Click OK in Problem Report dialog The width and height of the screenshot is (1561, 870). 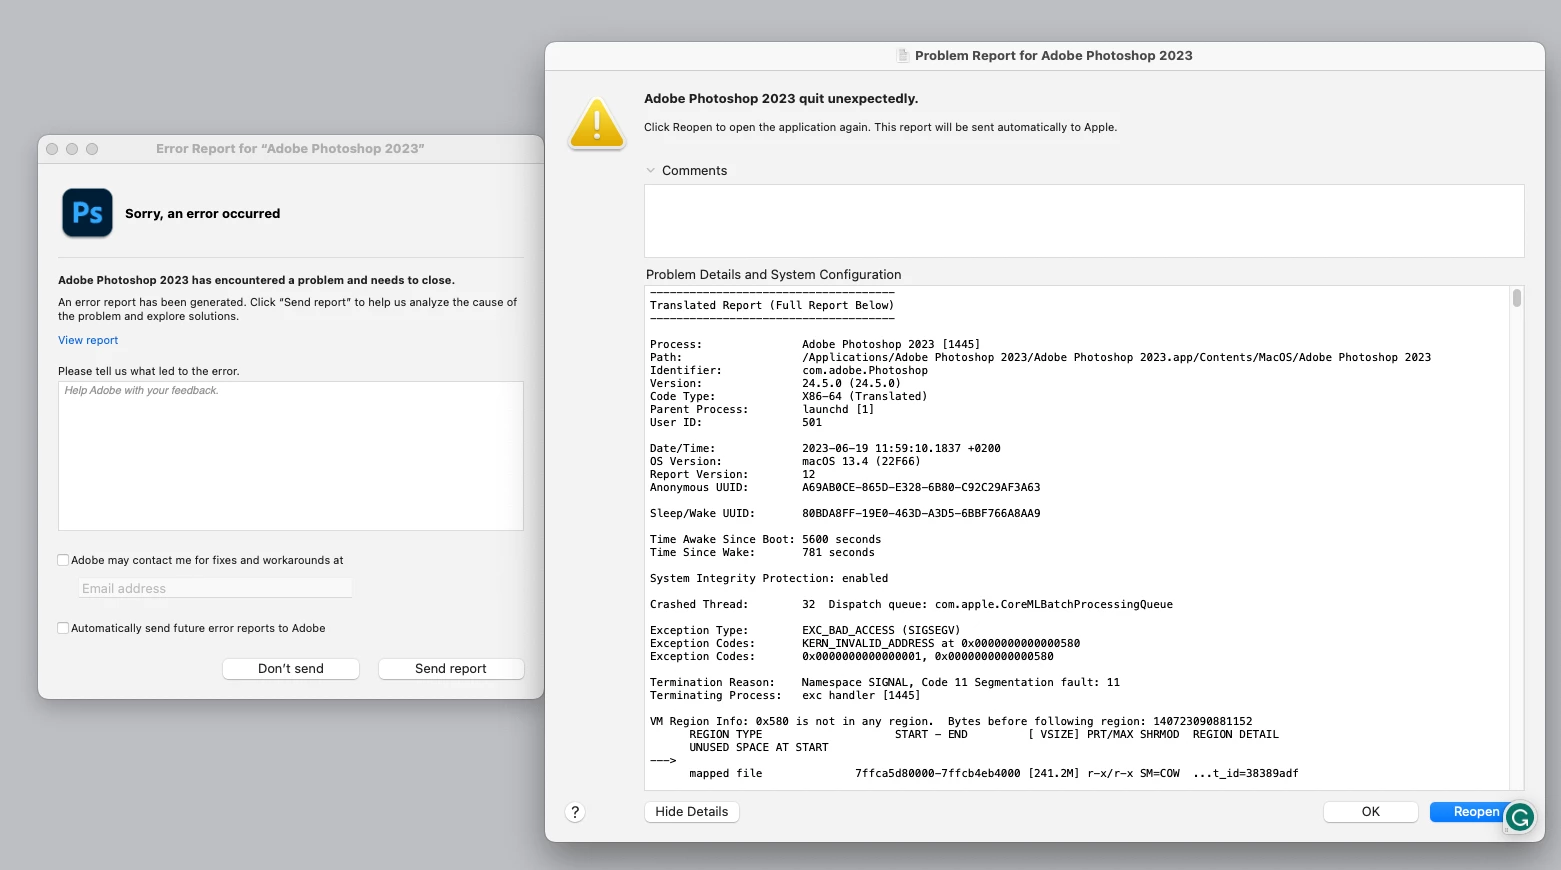pyautogui.click(x=1371, y=812)
